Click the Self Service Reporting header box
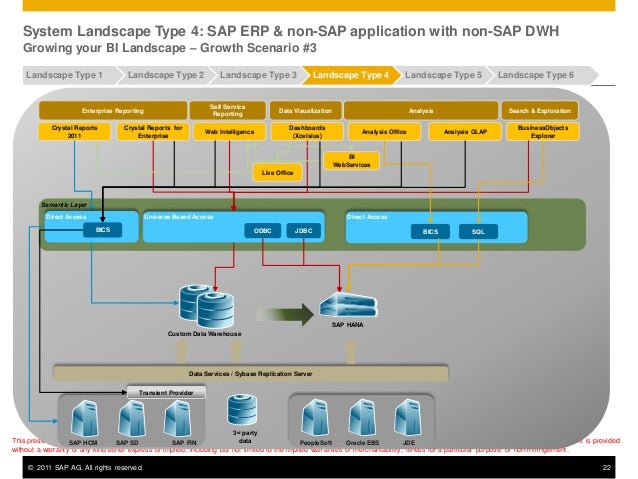 tap(227, 111)
